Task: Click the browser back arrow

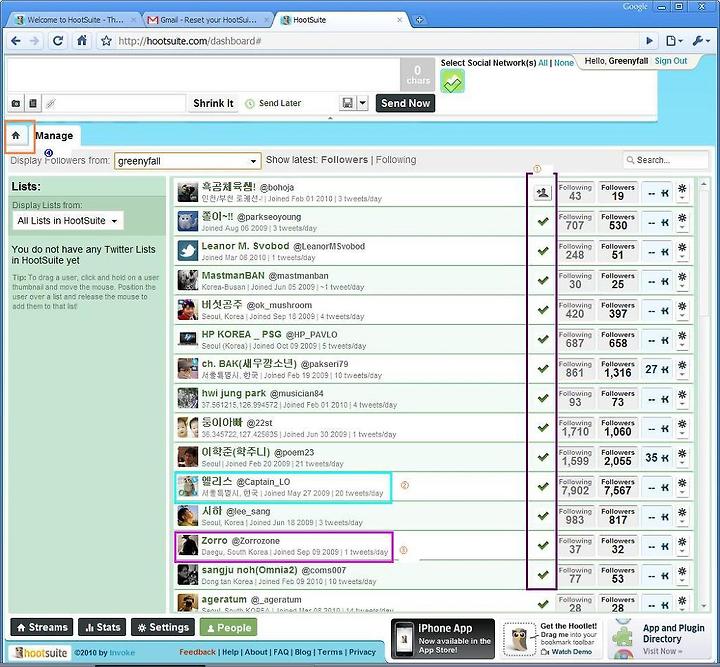Action: pyautogui.click(x=16, y=41)
